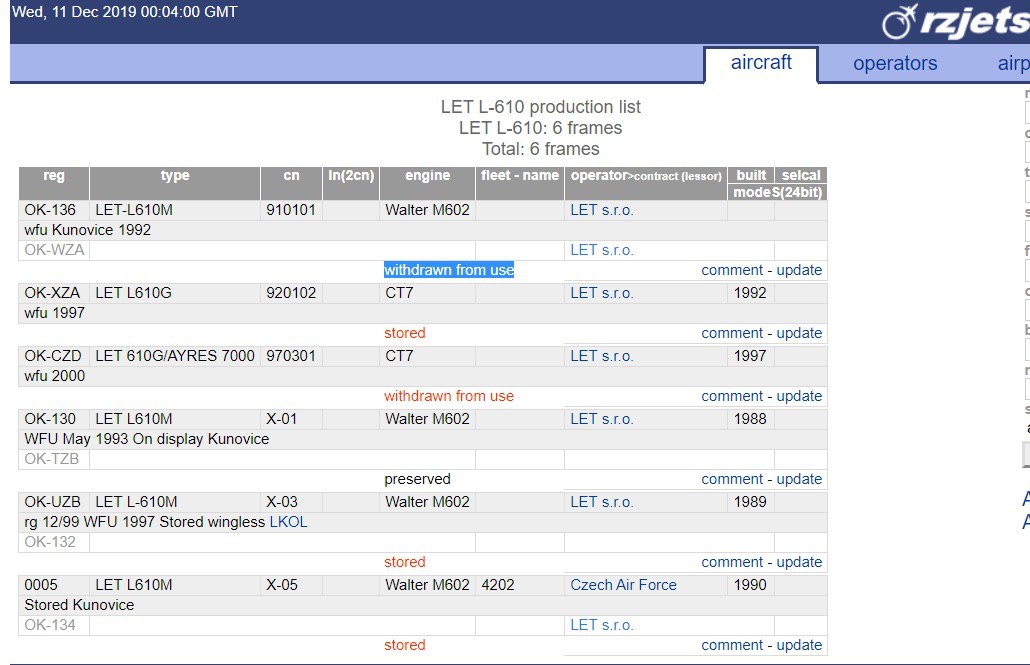Open the LKOL airport link

click(288, 522)
